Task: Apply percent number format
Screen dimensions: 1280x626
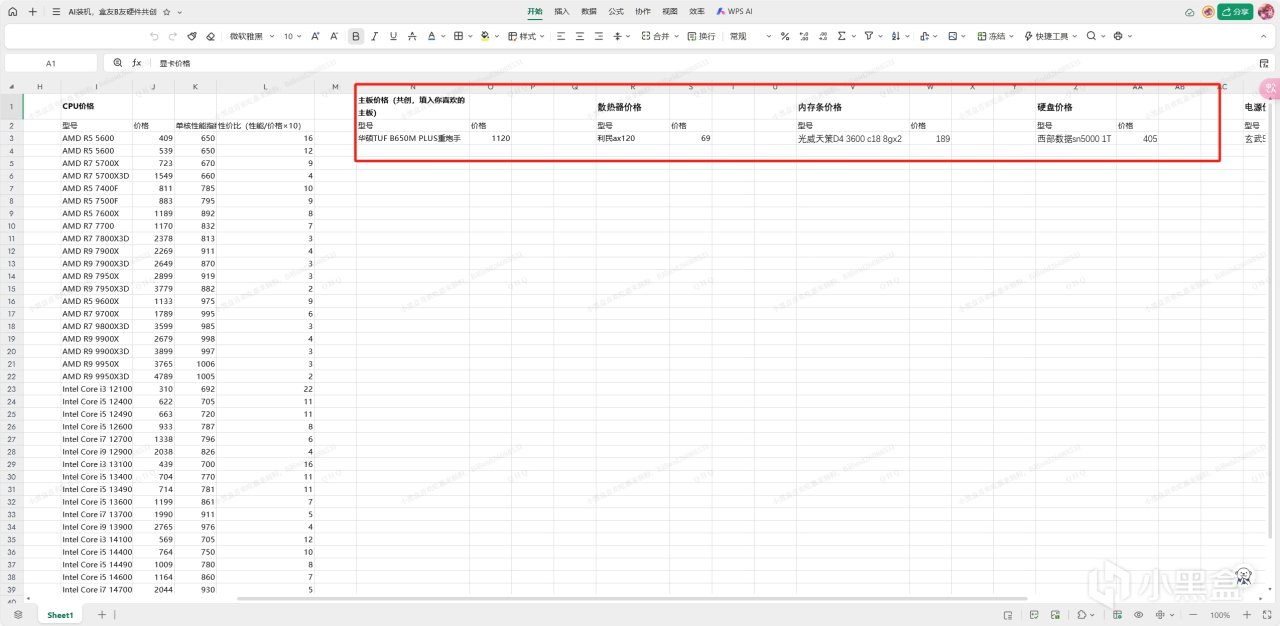Action: coord(785,36)
